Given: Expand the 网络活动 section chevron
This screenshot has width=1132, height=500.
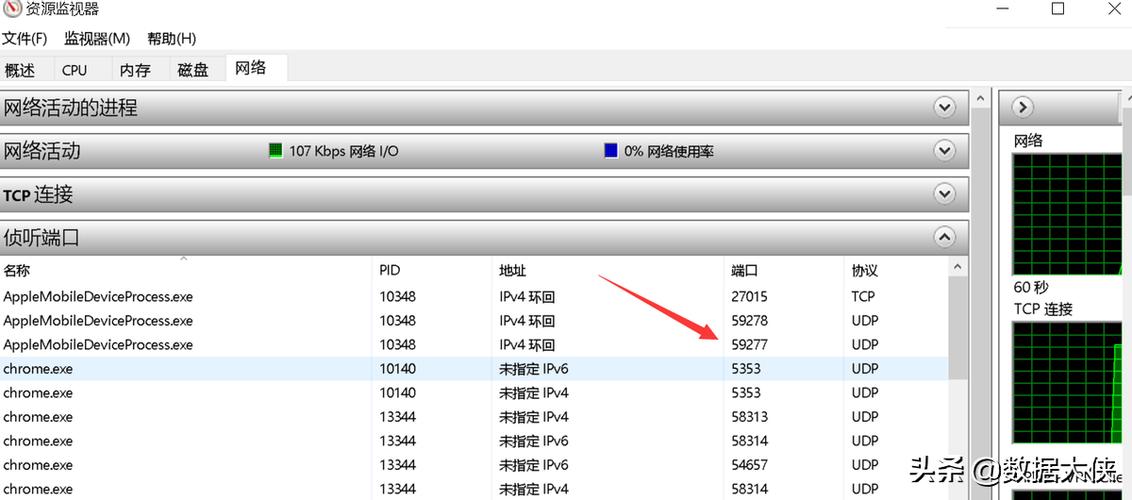Looking at the screenshot, I should click(x=944, y=151).
